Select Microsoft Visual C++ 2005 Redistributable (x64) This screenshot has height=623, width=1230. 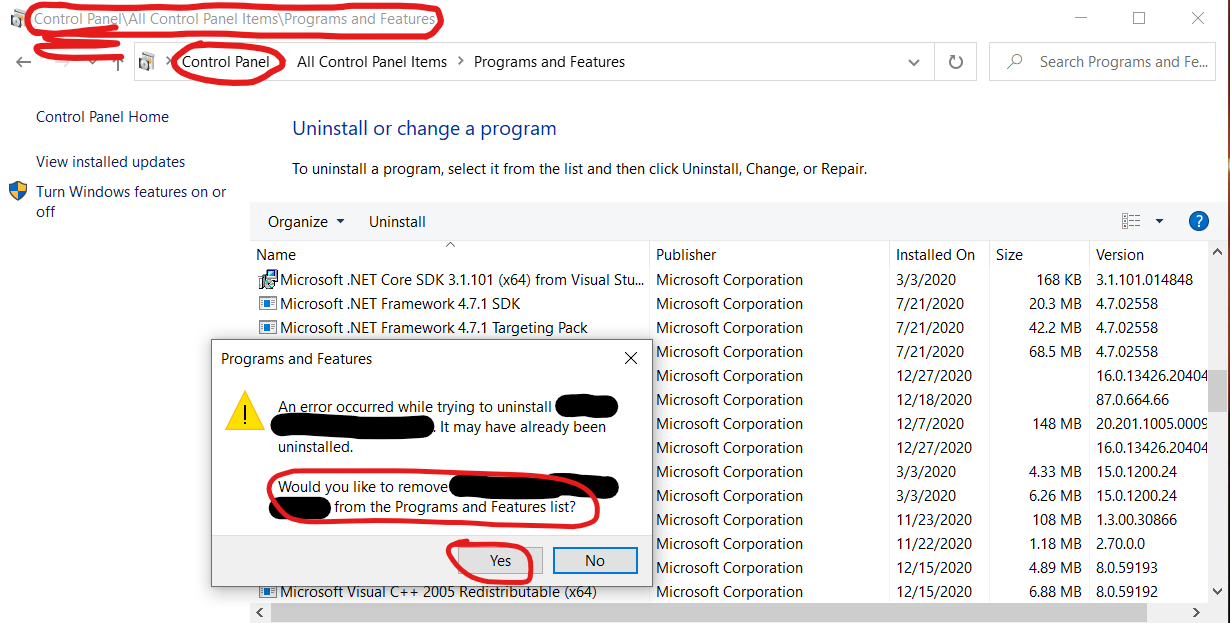click(730, 592)
